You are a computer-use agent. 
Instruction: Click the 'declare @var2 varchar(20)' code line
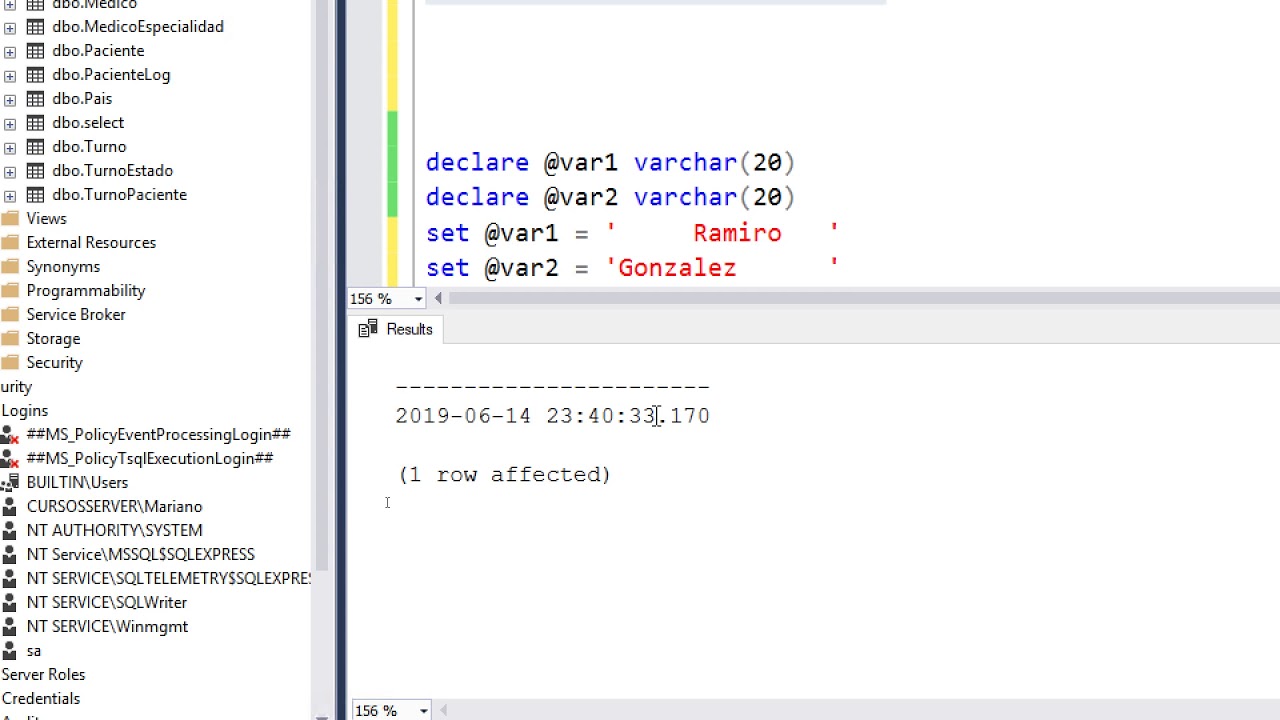[610, 197]
